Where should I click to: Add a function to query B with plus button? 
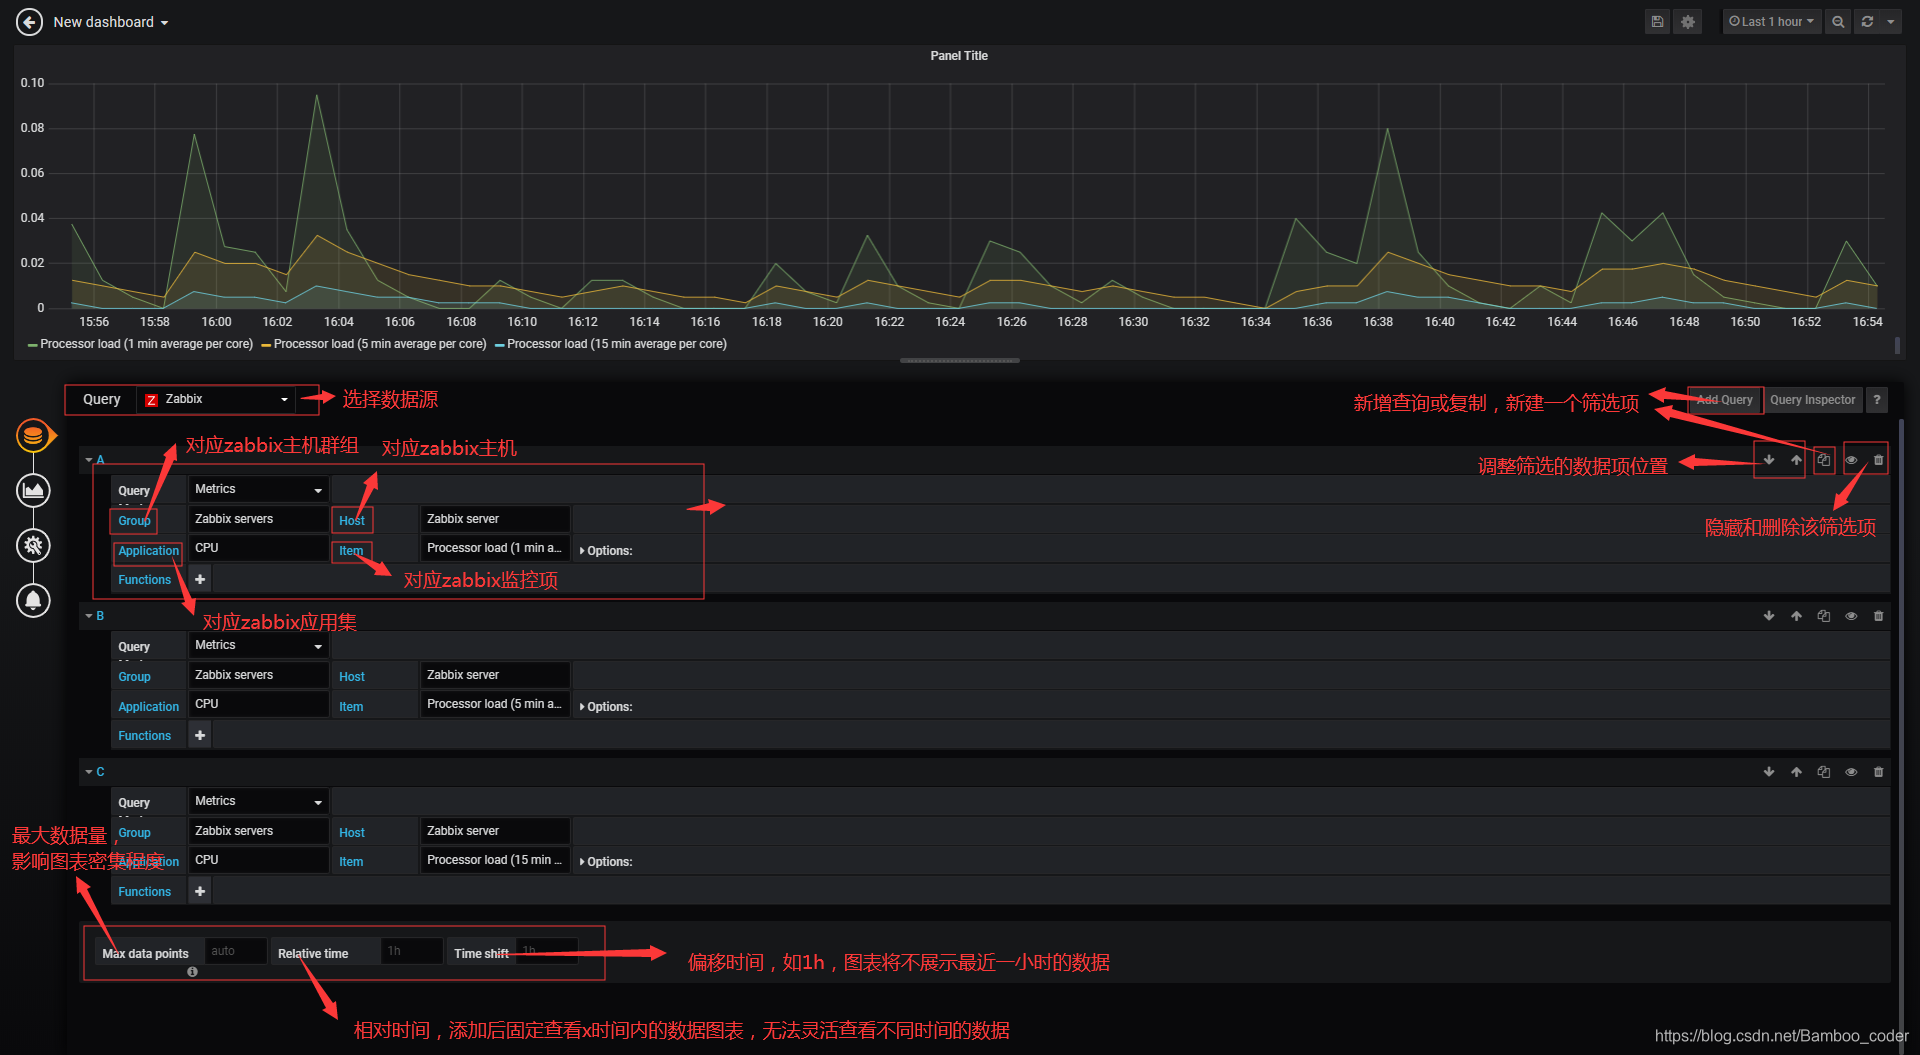[x=200, y=735]
